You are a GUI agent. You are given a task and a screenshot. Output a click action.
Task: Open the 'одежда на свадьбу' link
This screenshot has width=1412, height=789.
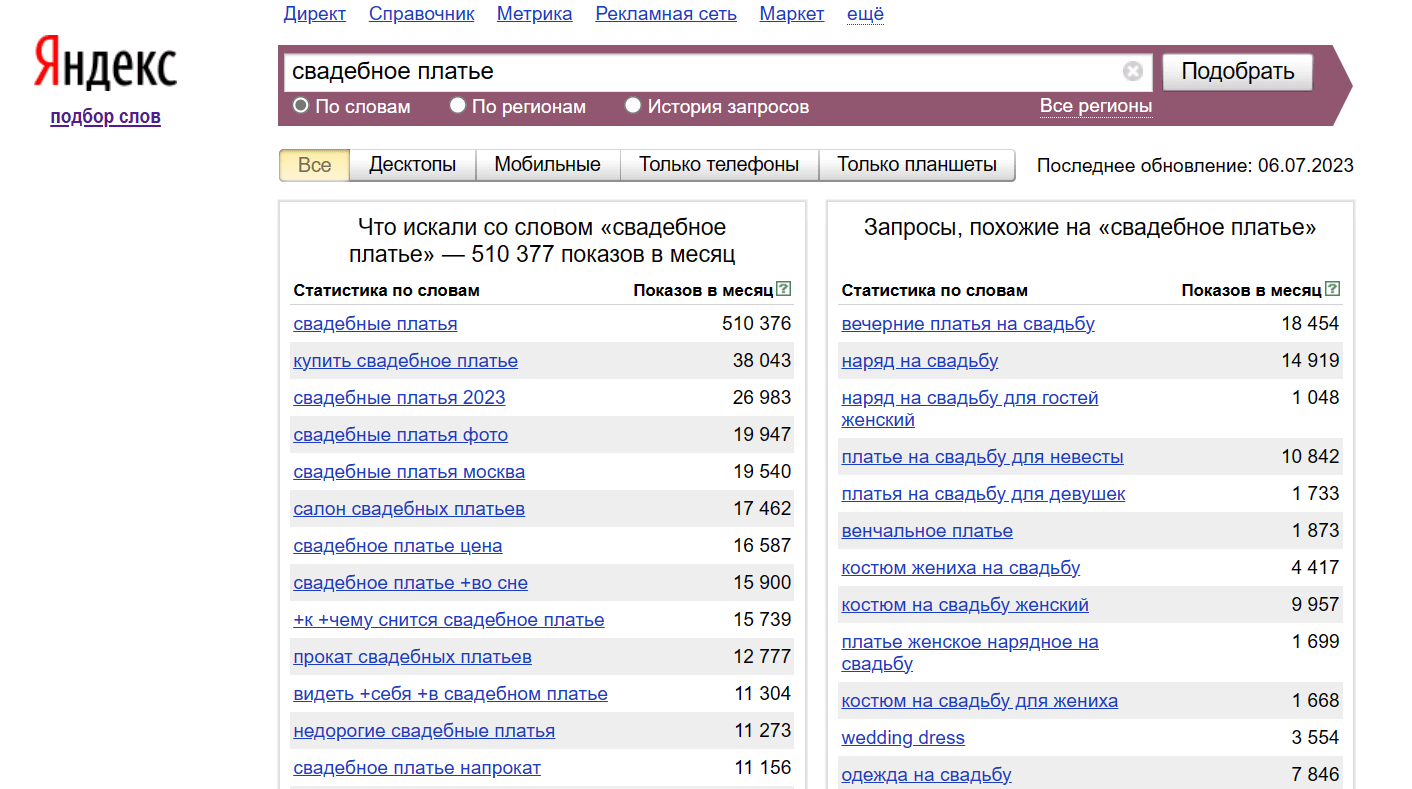tap(927, 775)
